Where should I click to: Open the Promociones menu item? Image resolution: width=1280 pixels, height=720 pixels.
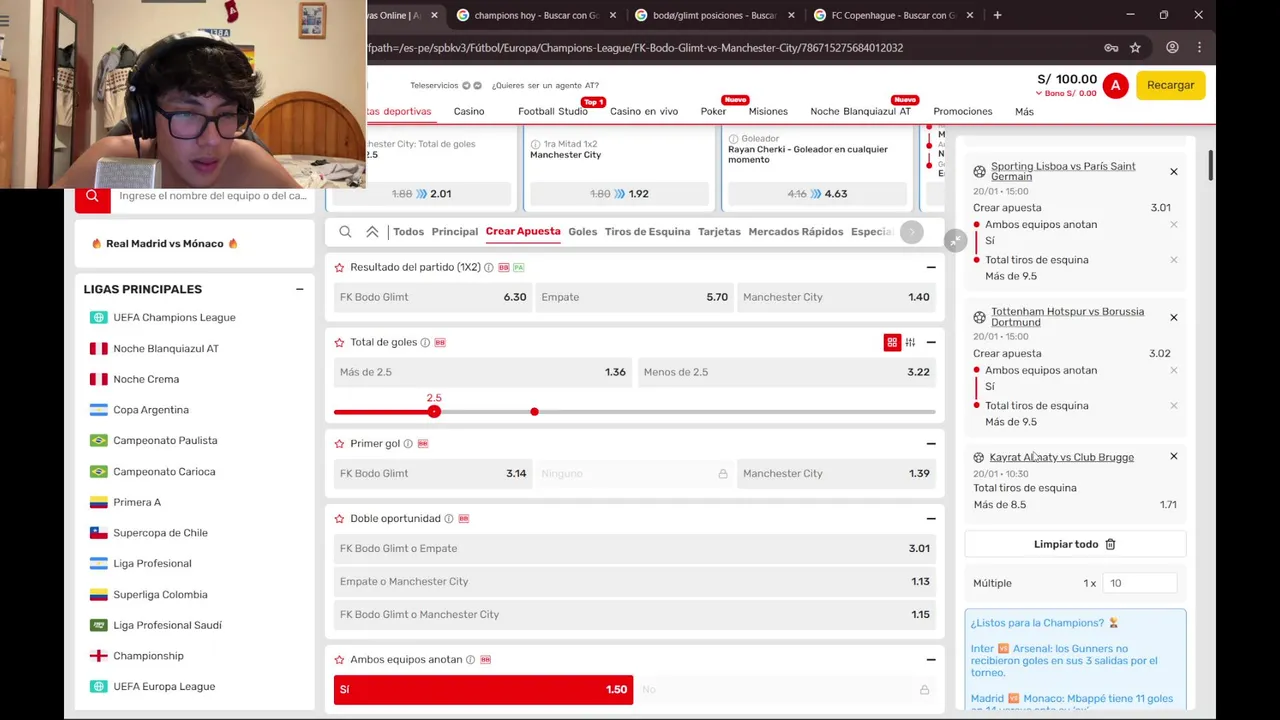pyautogui.click(x=963, y=112)
